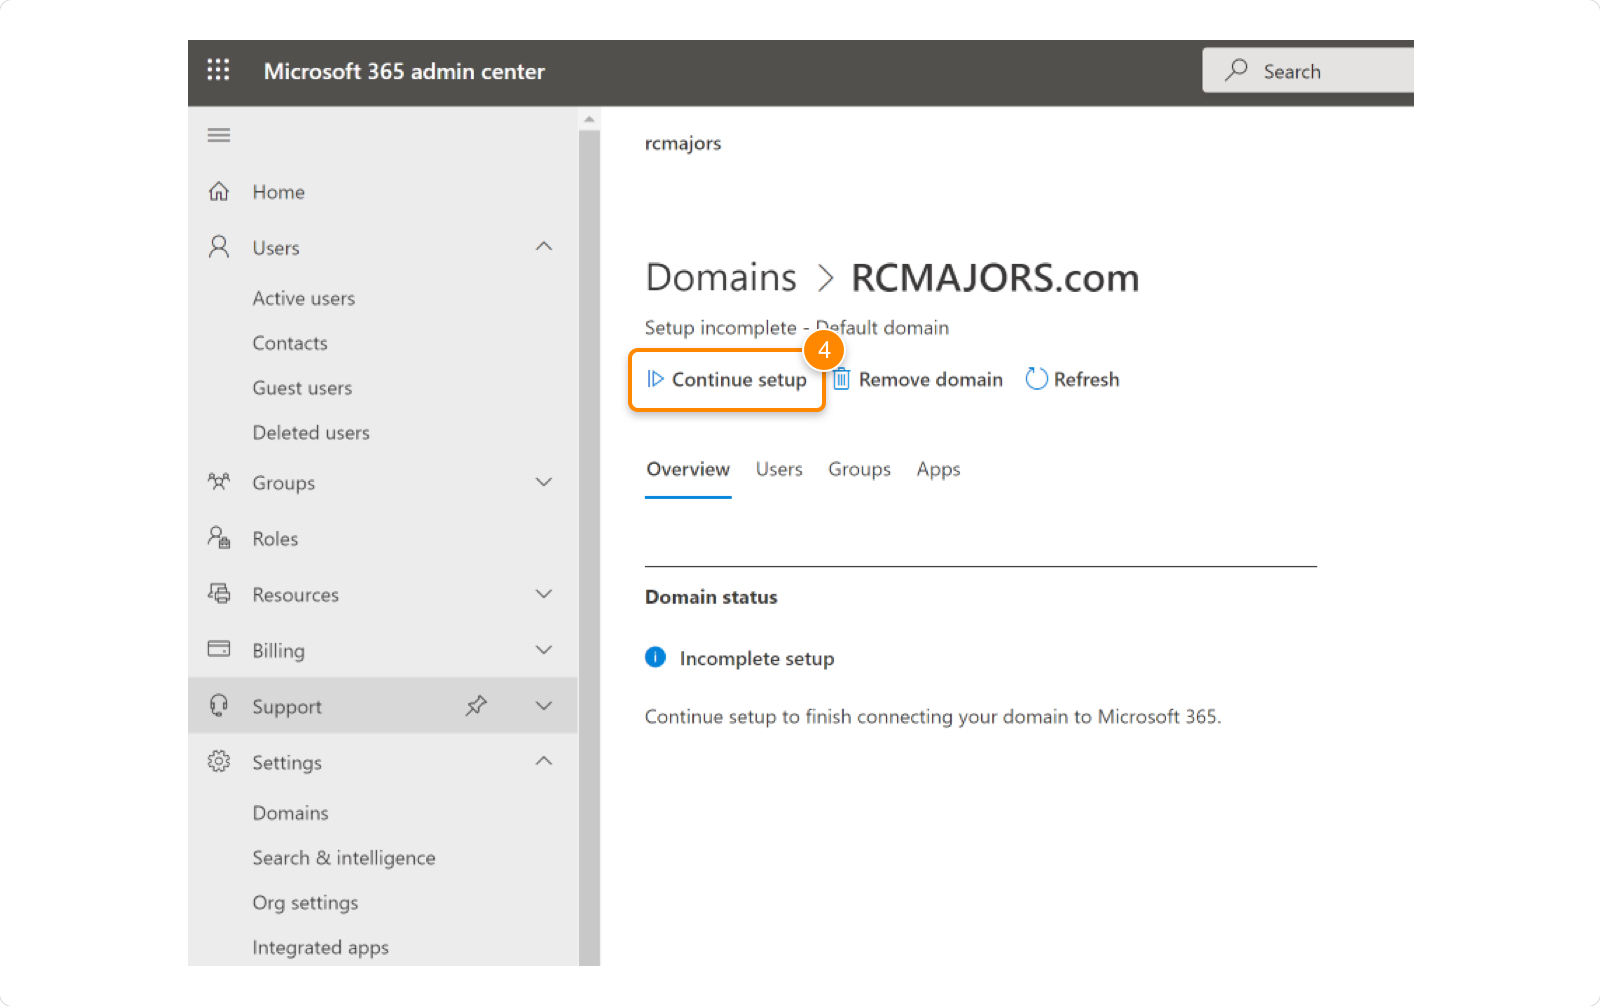Click the Remove domain trash icon
The image size is (1600, 1006).
842,379
